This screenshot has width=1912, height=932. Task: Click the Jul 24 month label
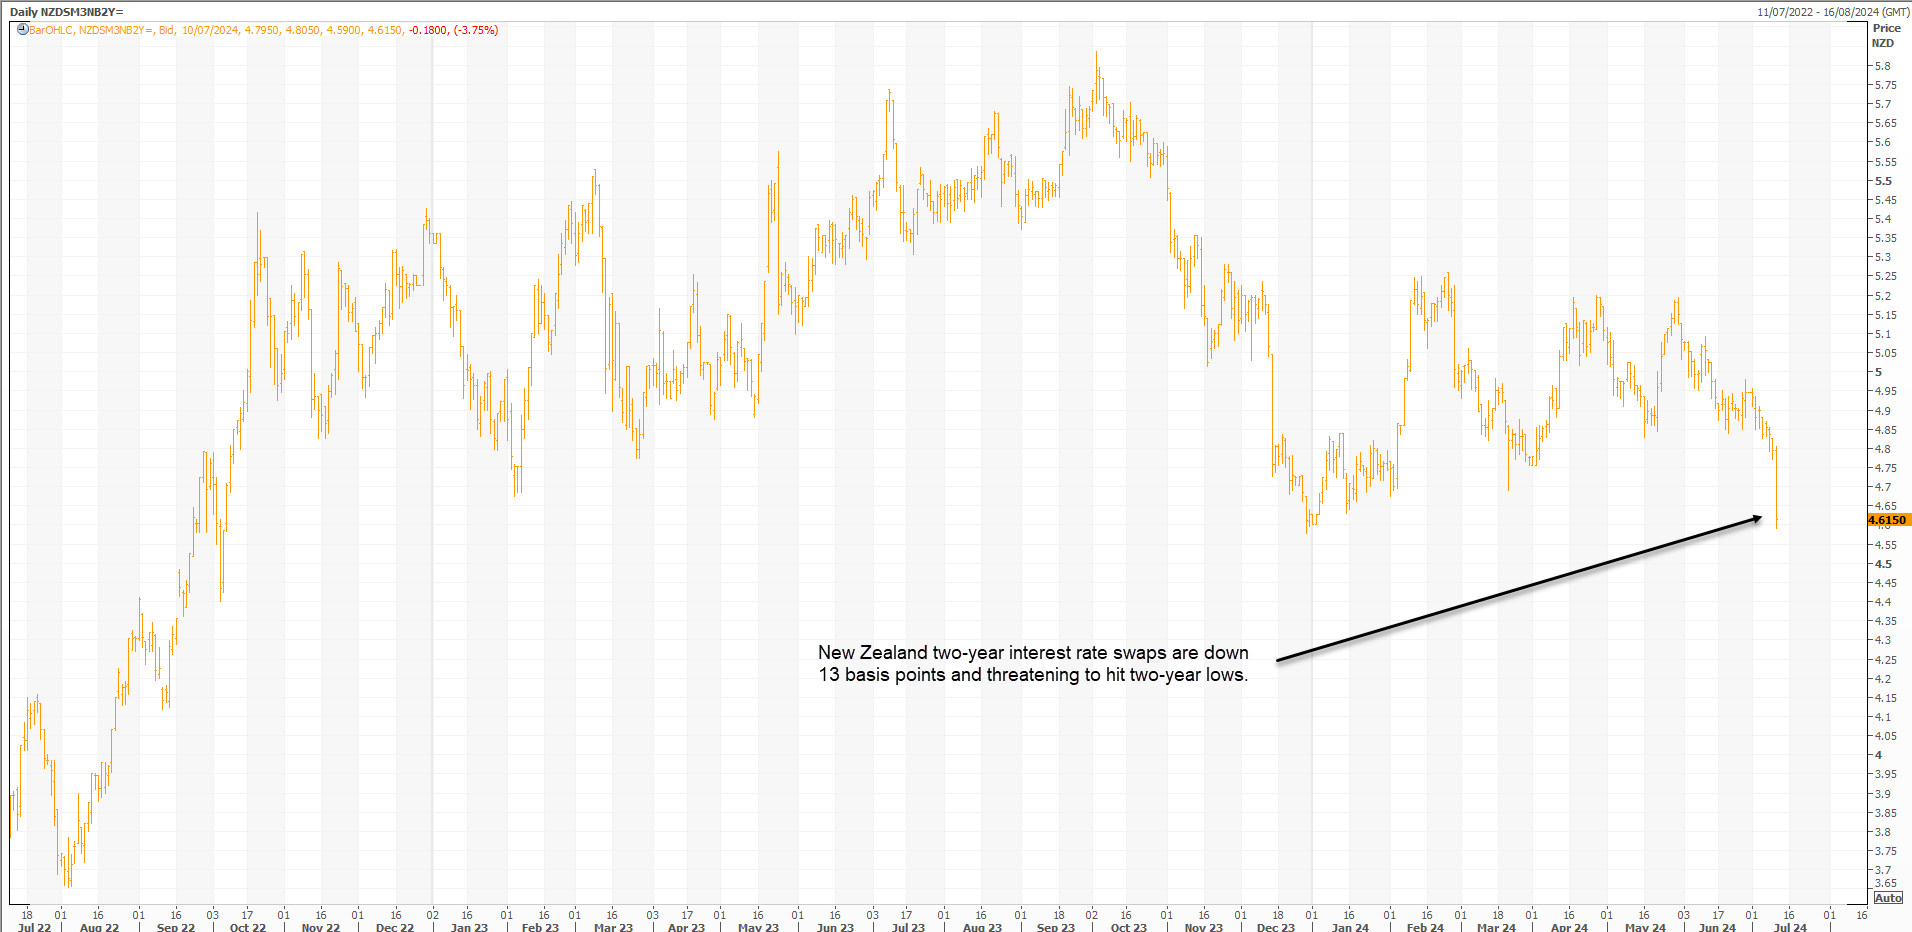[1790, 927]
